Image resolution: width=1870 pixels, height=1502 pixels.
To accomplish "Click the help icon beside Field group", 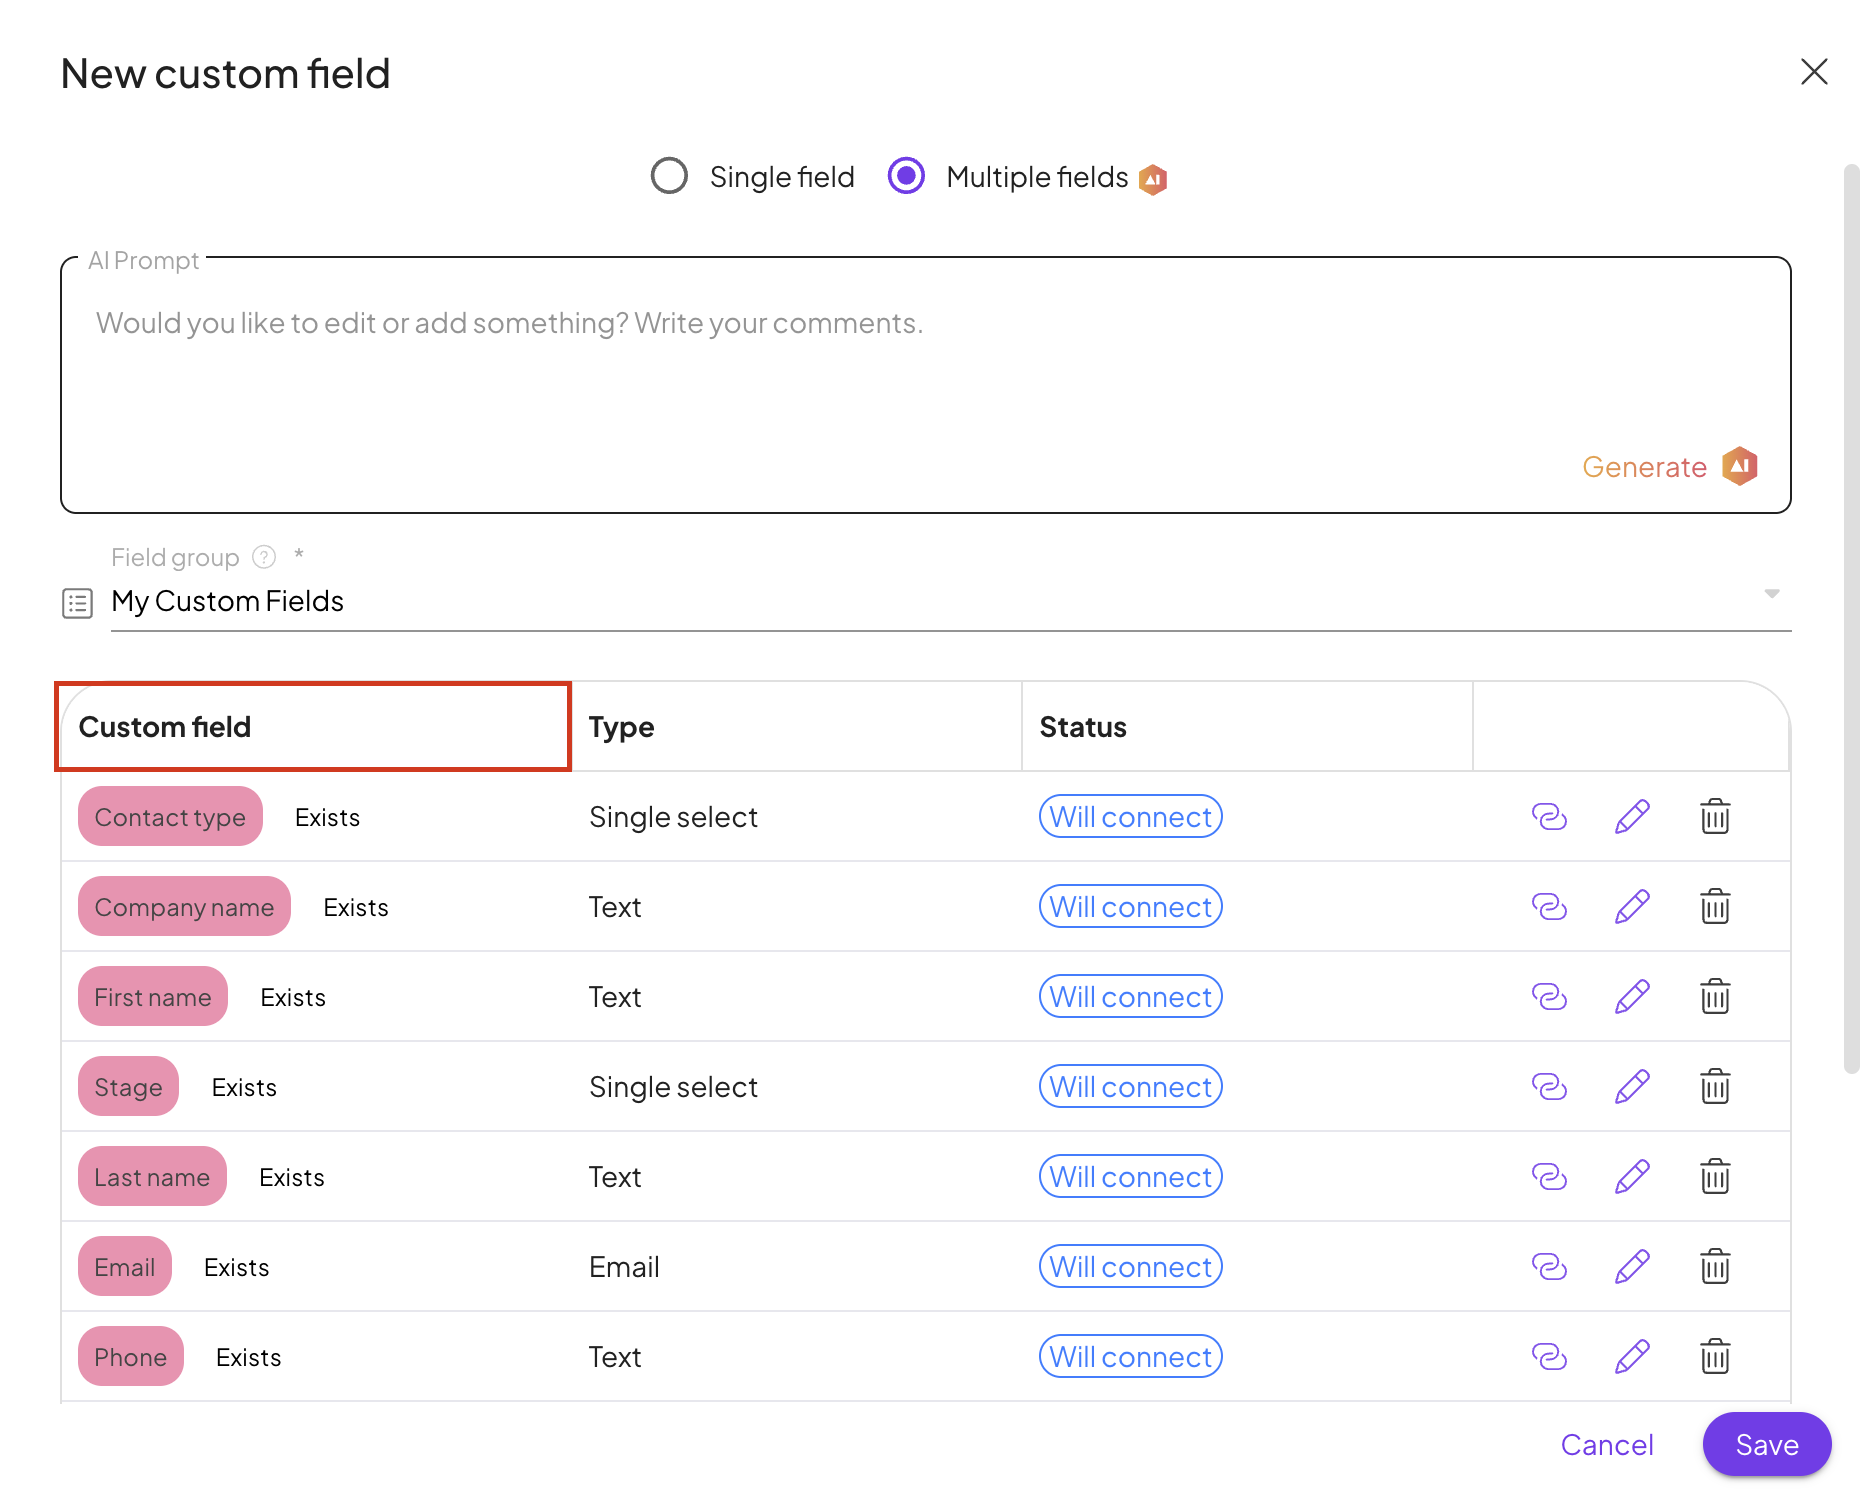I will point(264,557).
